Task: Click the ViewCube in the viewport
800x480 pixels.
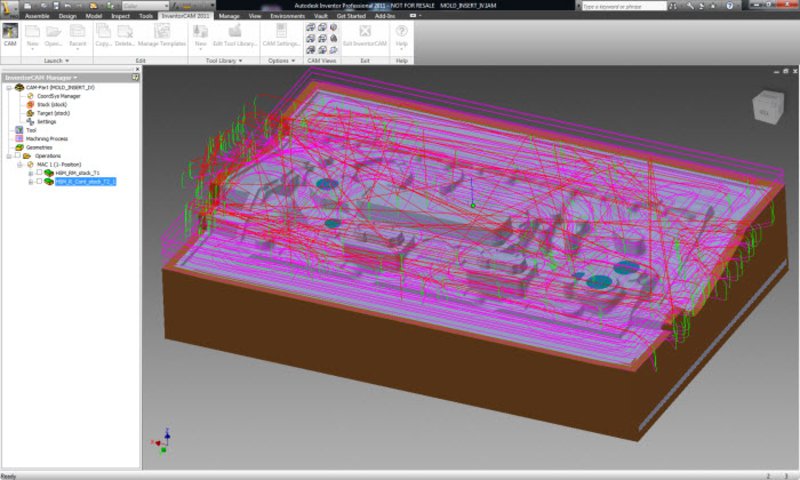Action: click(x=768, y=106)
